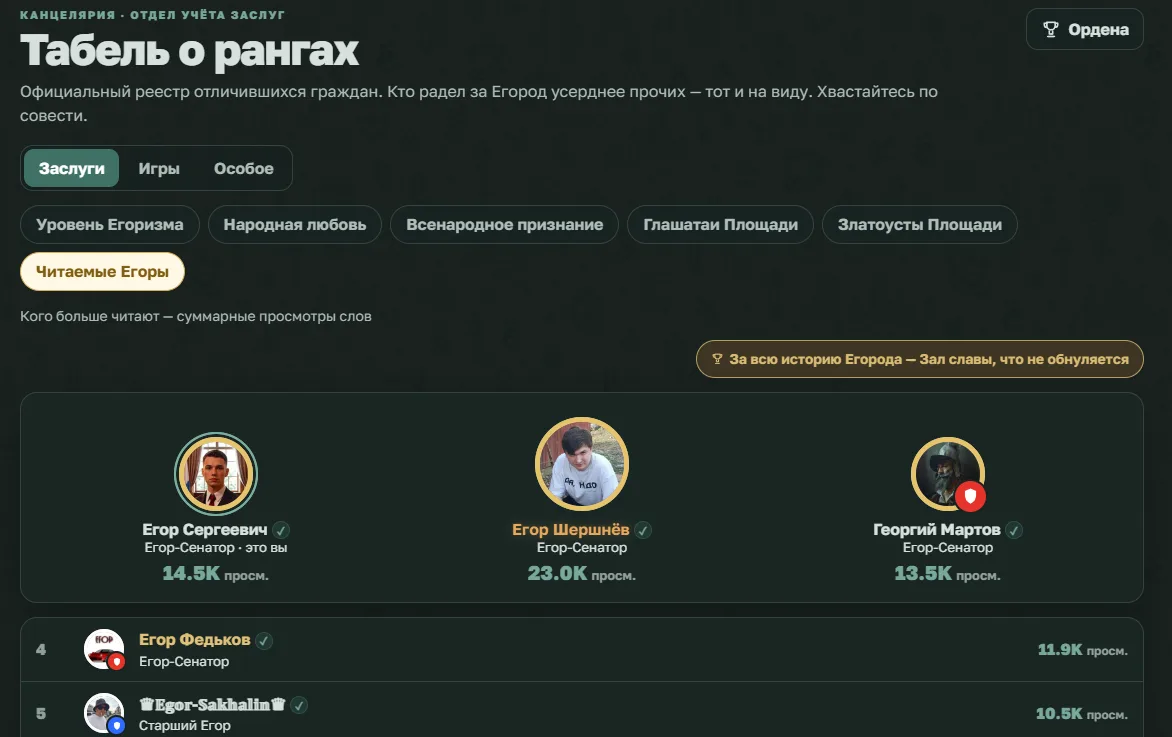Viewport: 1172px width, 737px height.
Task: Switch to the Игры tab
Action: point(159,168)
